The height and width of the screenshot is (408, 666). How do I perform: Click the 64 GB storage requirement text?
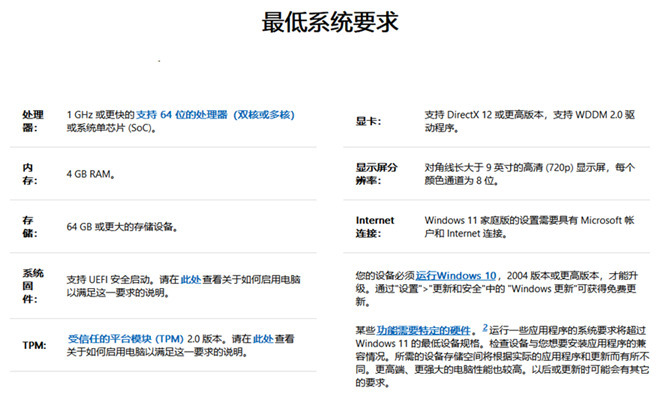pos(121,227)
